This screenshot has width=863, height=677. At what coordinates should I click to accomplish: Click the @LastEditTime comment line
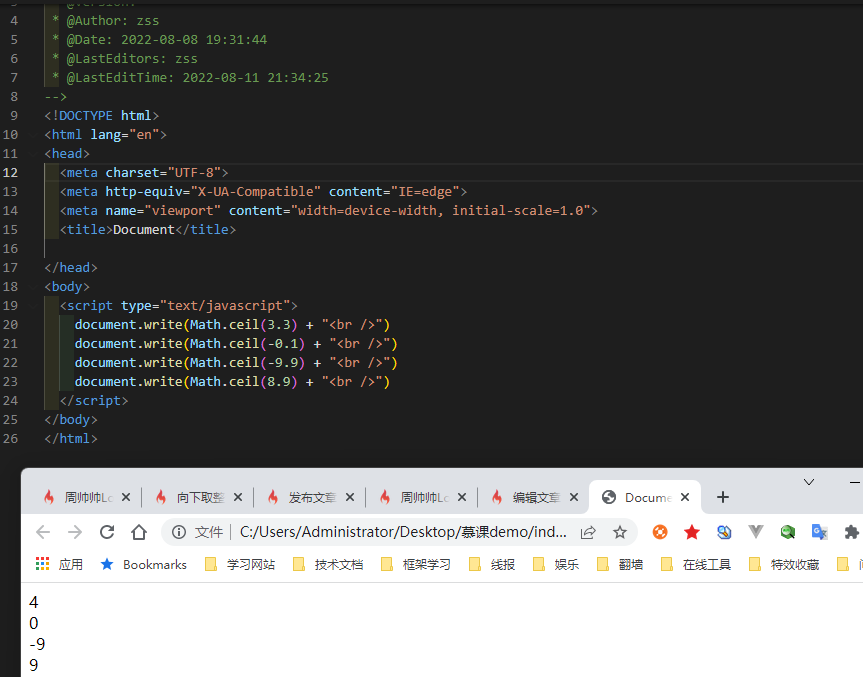click(190, 78)
